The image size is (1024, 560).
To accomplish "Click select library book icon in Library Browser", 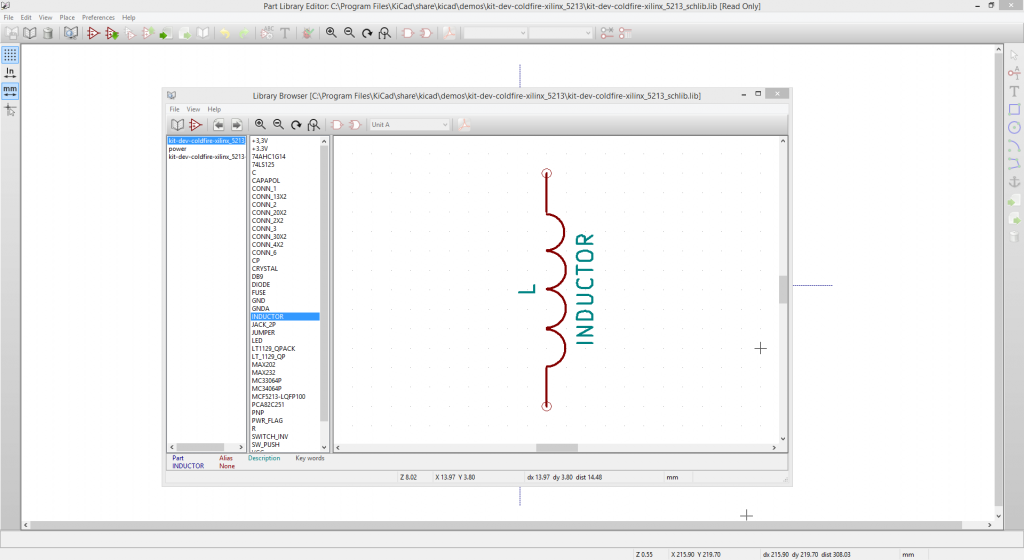I will point(177,125).
